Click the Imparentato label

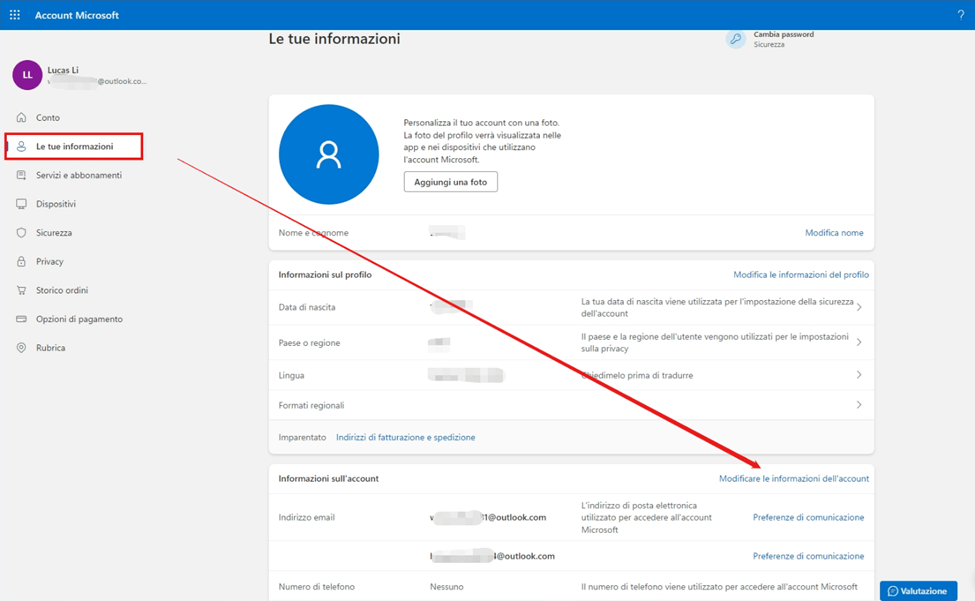(302, 437)
